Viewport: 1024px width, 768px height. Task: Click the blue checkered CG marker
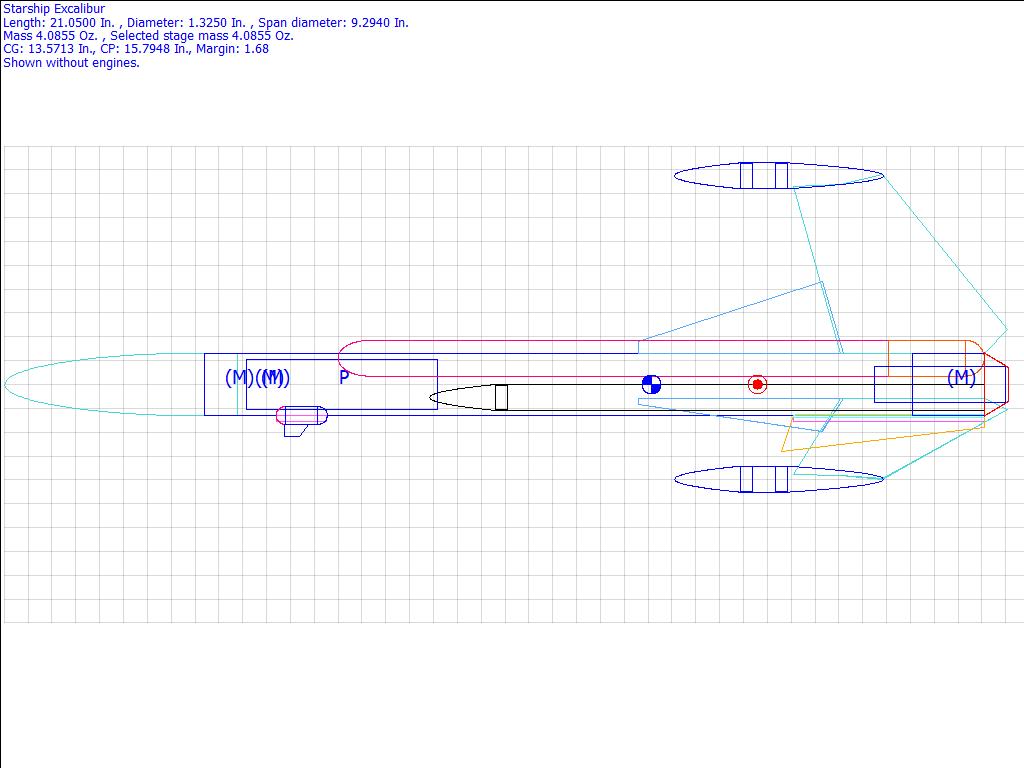[651, 384]
